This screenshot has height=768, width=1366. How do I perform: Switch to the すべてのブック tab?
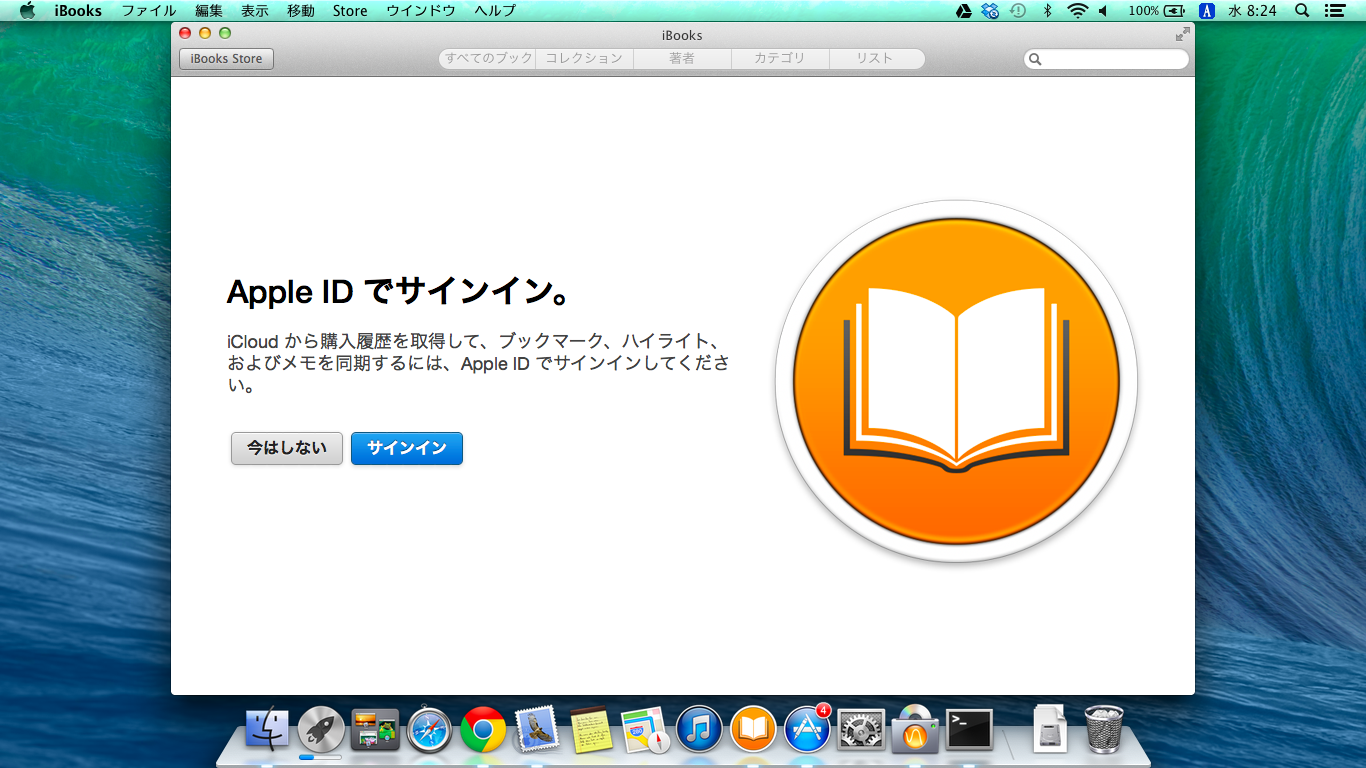pos(488,59)
